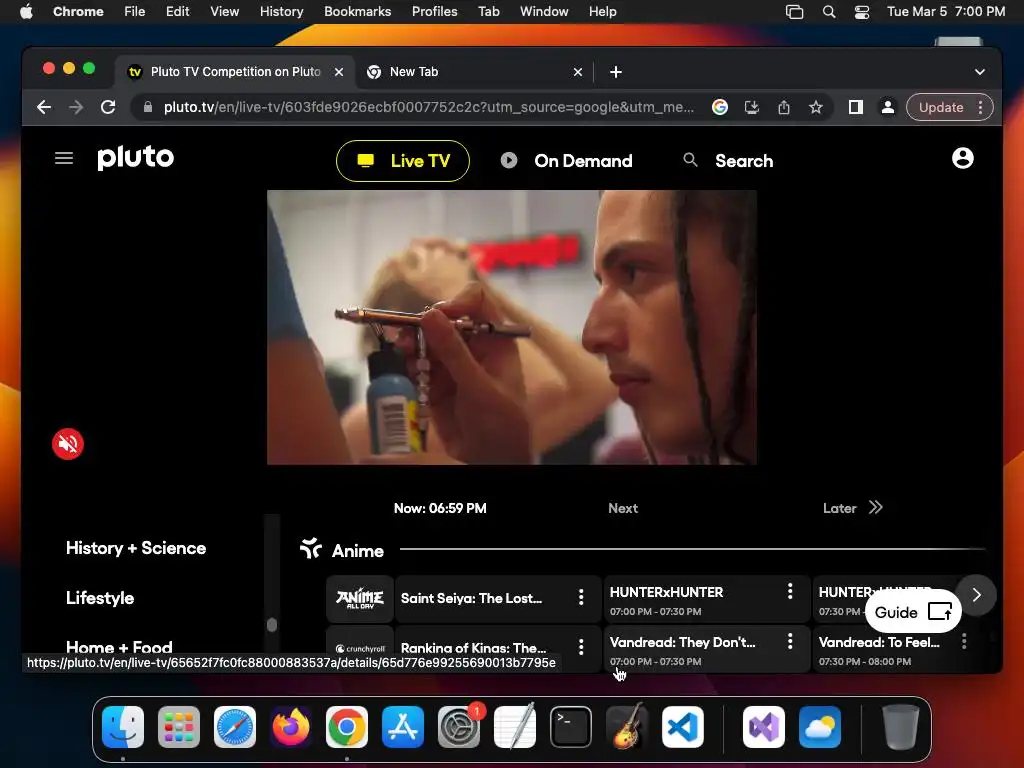
Task: Open System Settings from the Dock
Action: click(459, 727)
